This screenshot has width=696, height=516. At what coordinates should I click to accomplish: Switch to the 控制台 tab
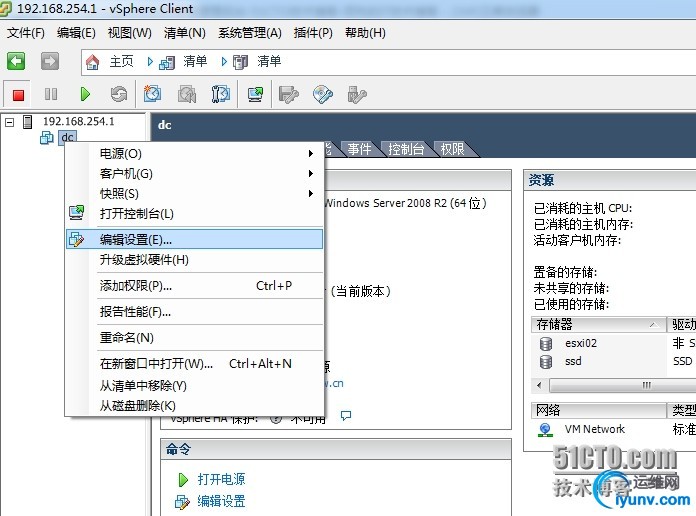pos(406,149)
